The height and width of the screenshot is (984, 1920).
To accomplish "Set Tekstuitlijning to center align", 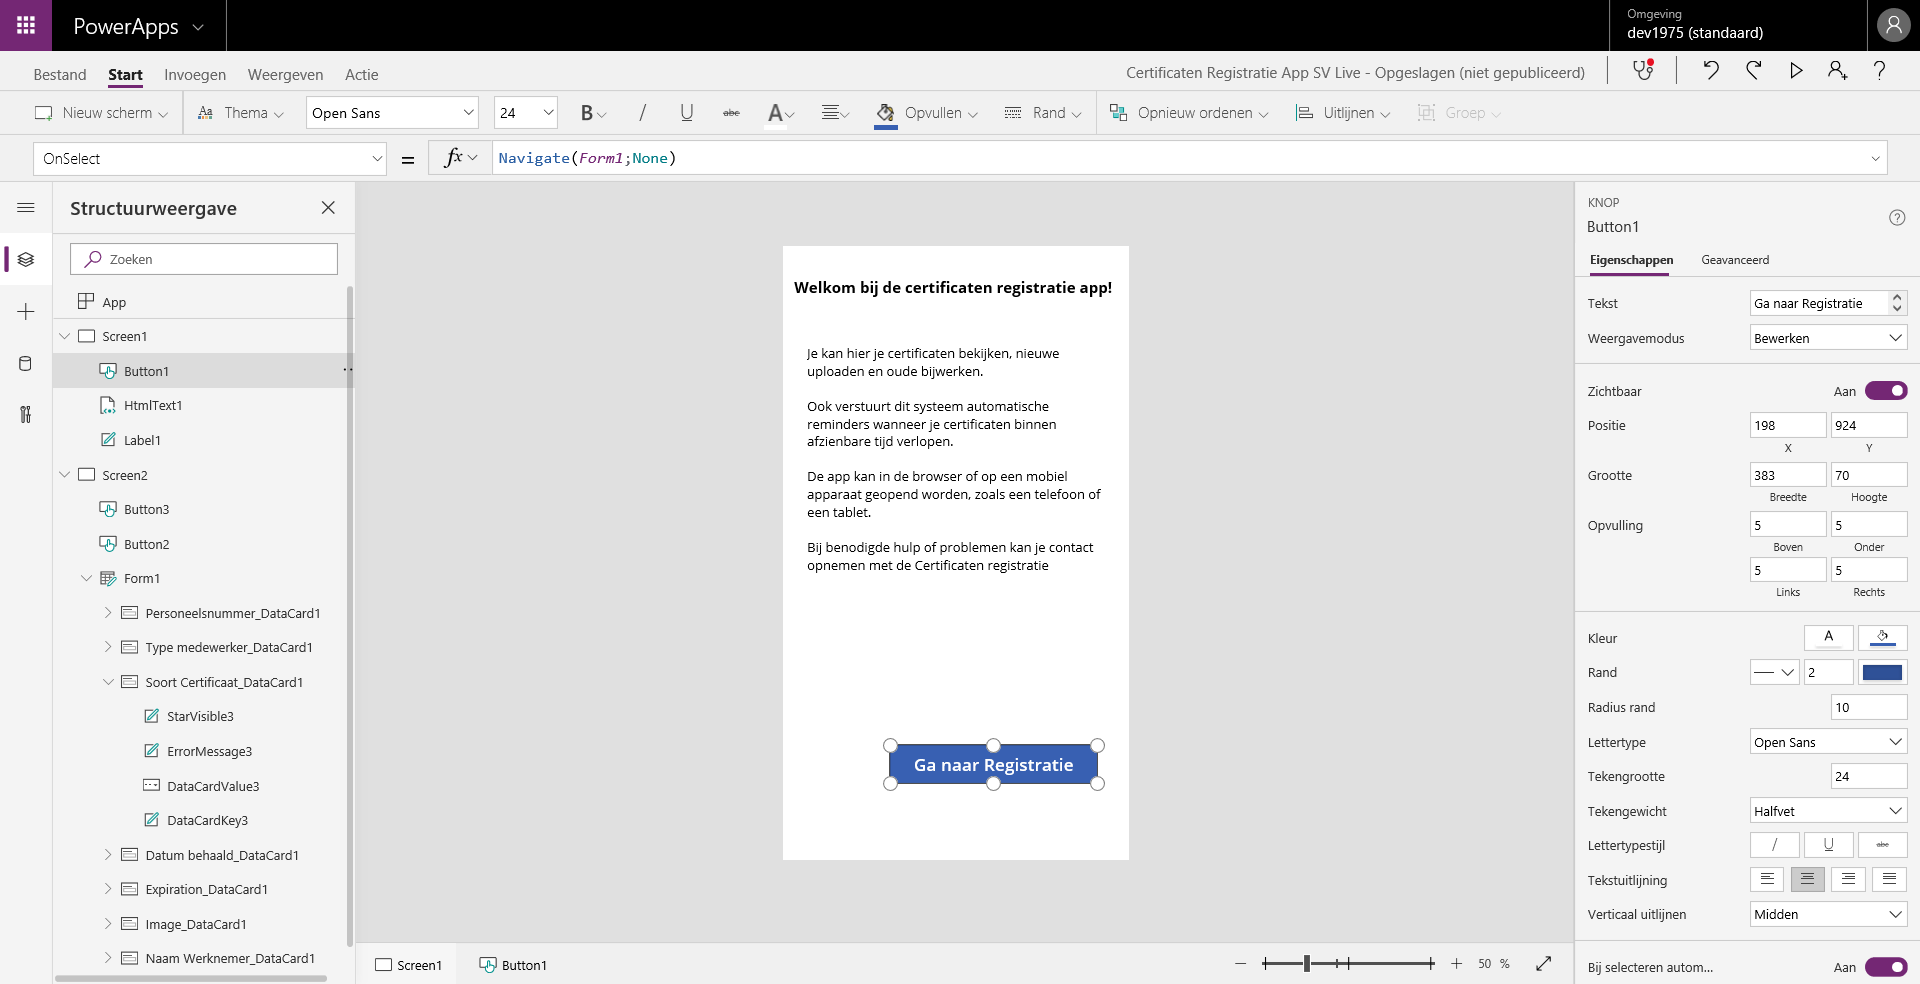I will tap(1808, 879).
